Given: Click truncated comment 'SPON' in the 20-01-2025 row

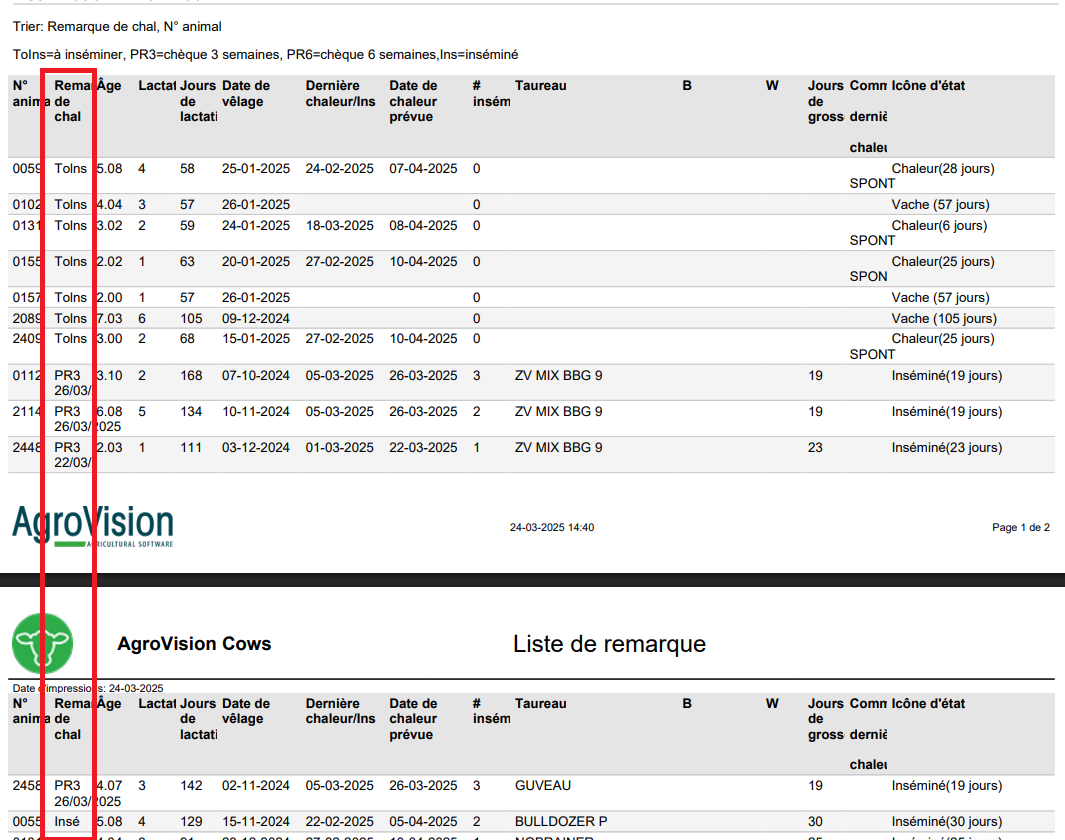Looking at the screenshot, I should tap(868, 276).
